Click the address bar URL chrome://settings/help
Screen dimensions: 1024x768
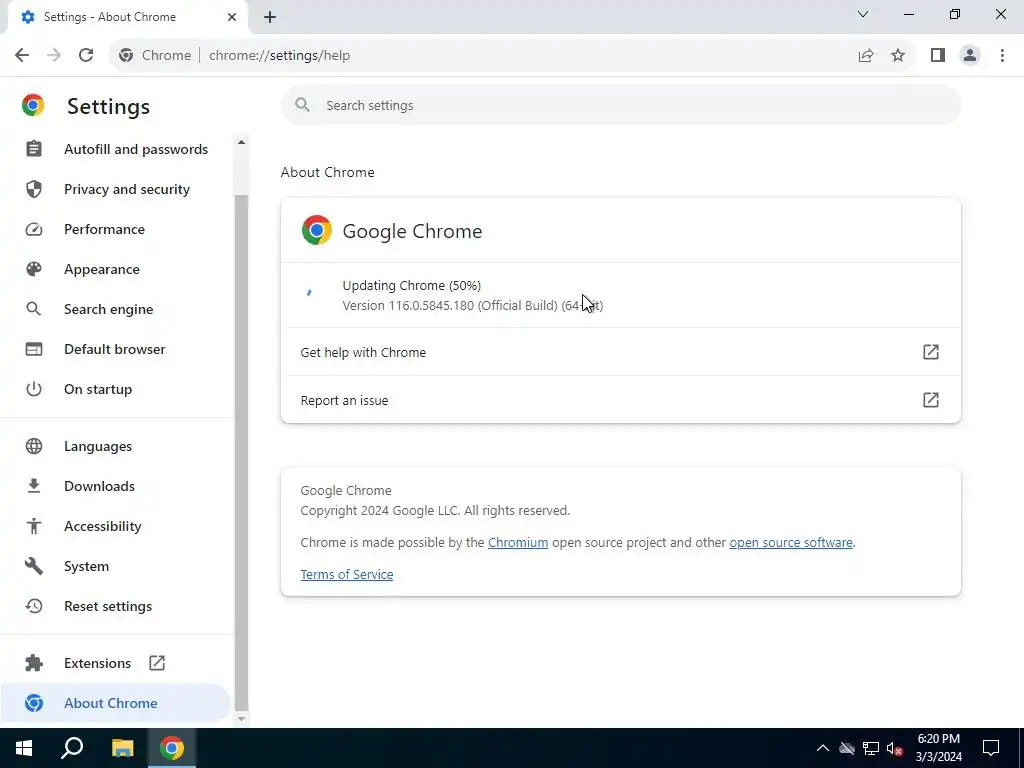click(280, 56)
